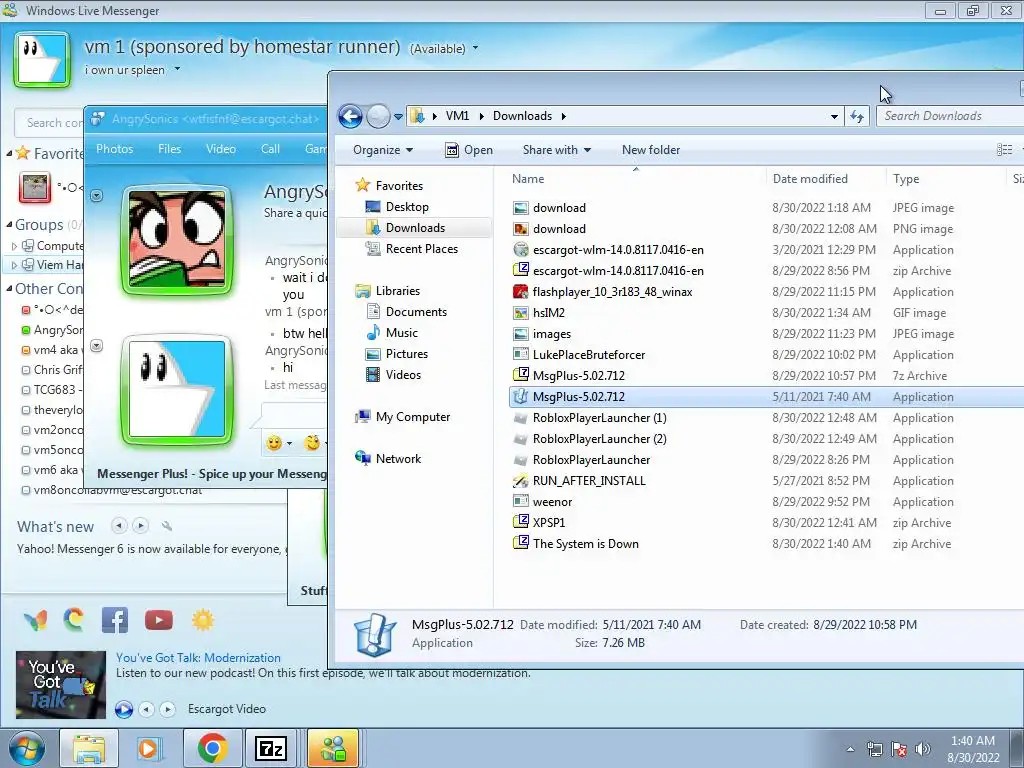Collapse AngrySonics display picture in chat
The height and width of the screenshot is (768, 1024).
click(97, 195)
